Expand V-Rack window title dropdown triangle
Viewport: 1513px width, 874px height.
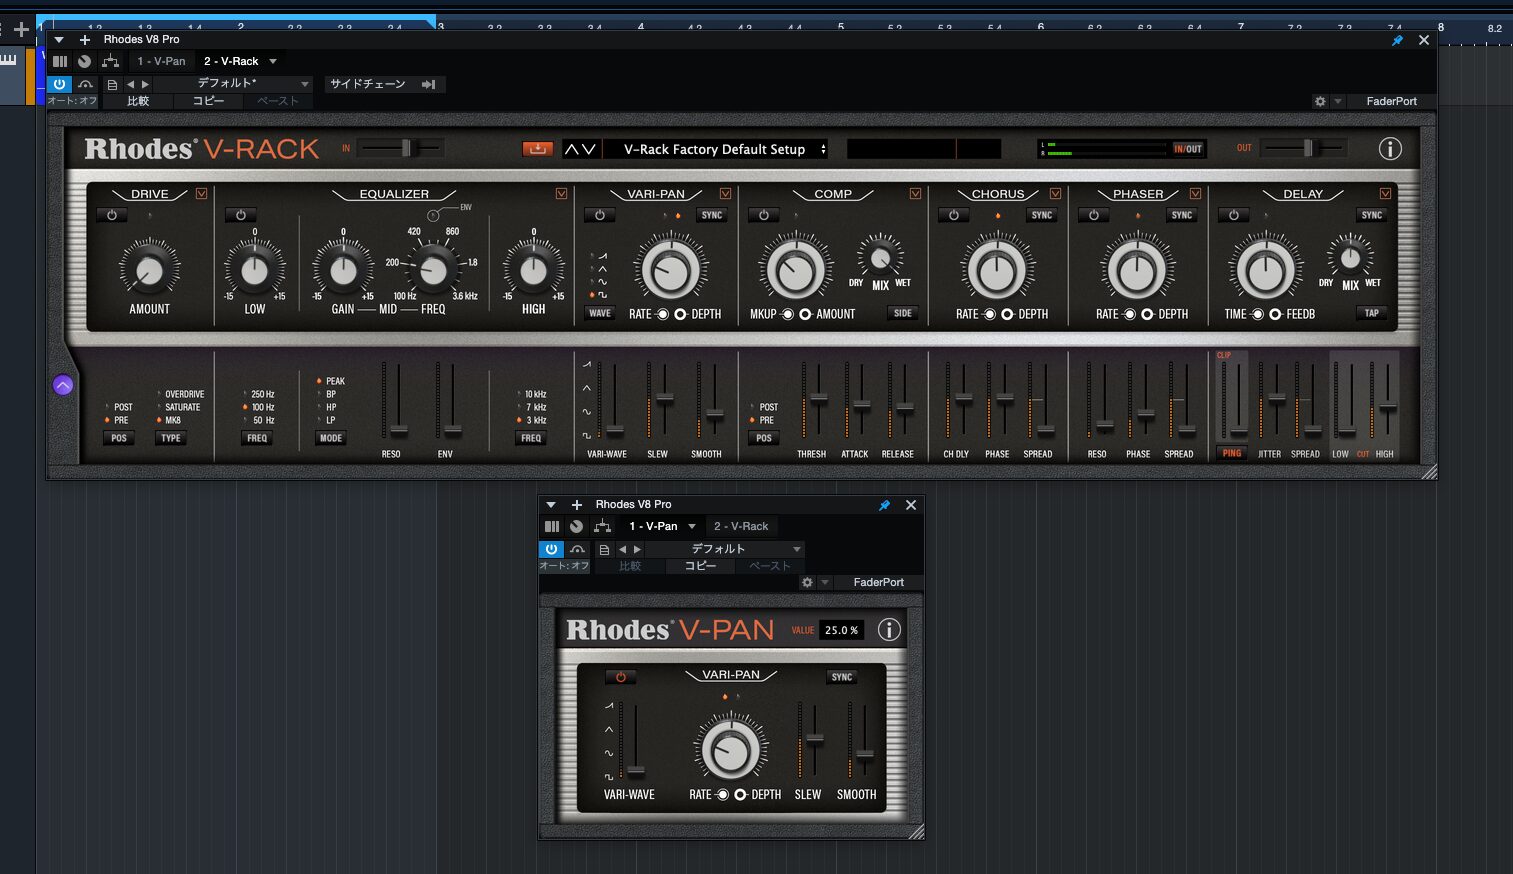tap(59, 40)
